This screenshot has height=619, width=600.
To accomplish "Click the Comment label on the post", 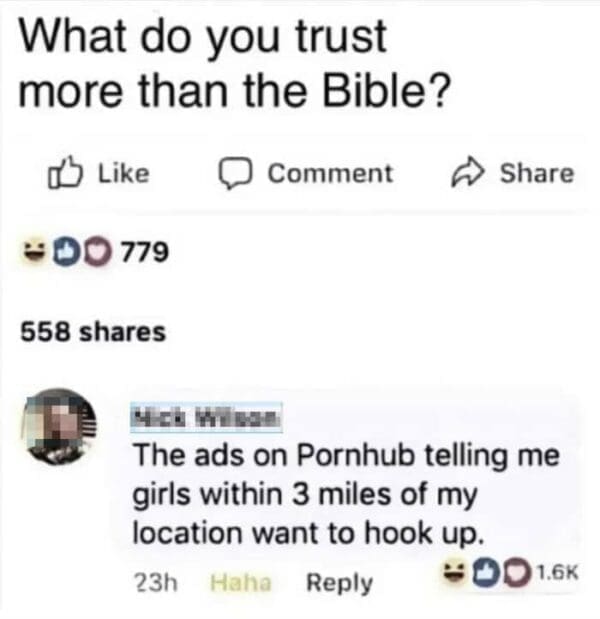I will [x=330, y=173].
